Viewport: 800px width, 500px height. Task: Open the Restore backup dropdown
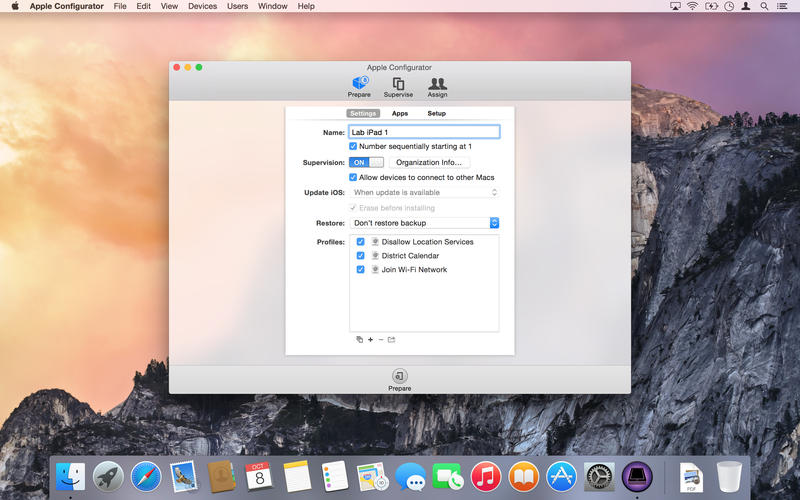tap(424, 223)
